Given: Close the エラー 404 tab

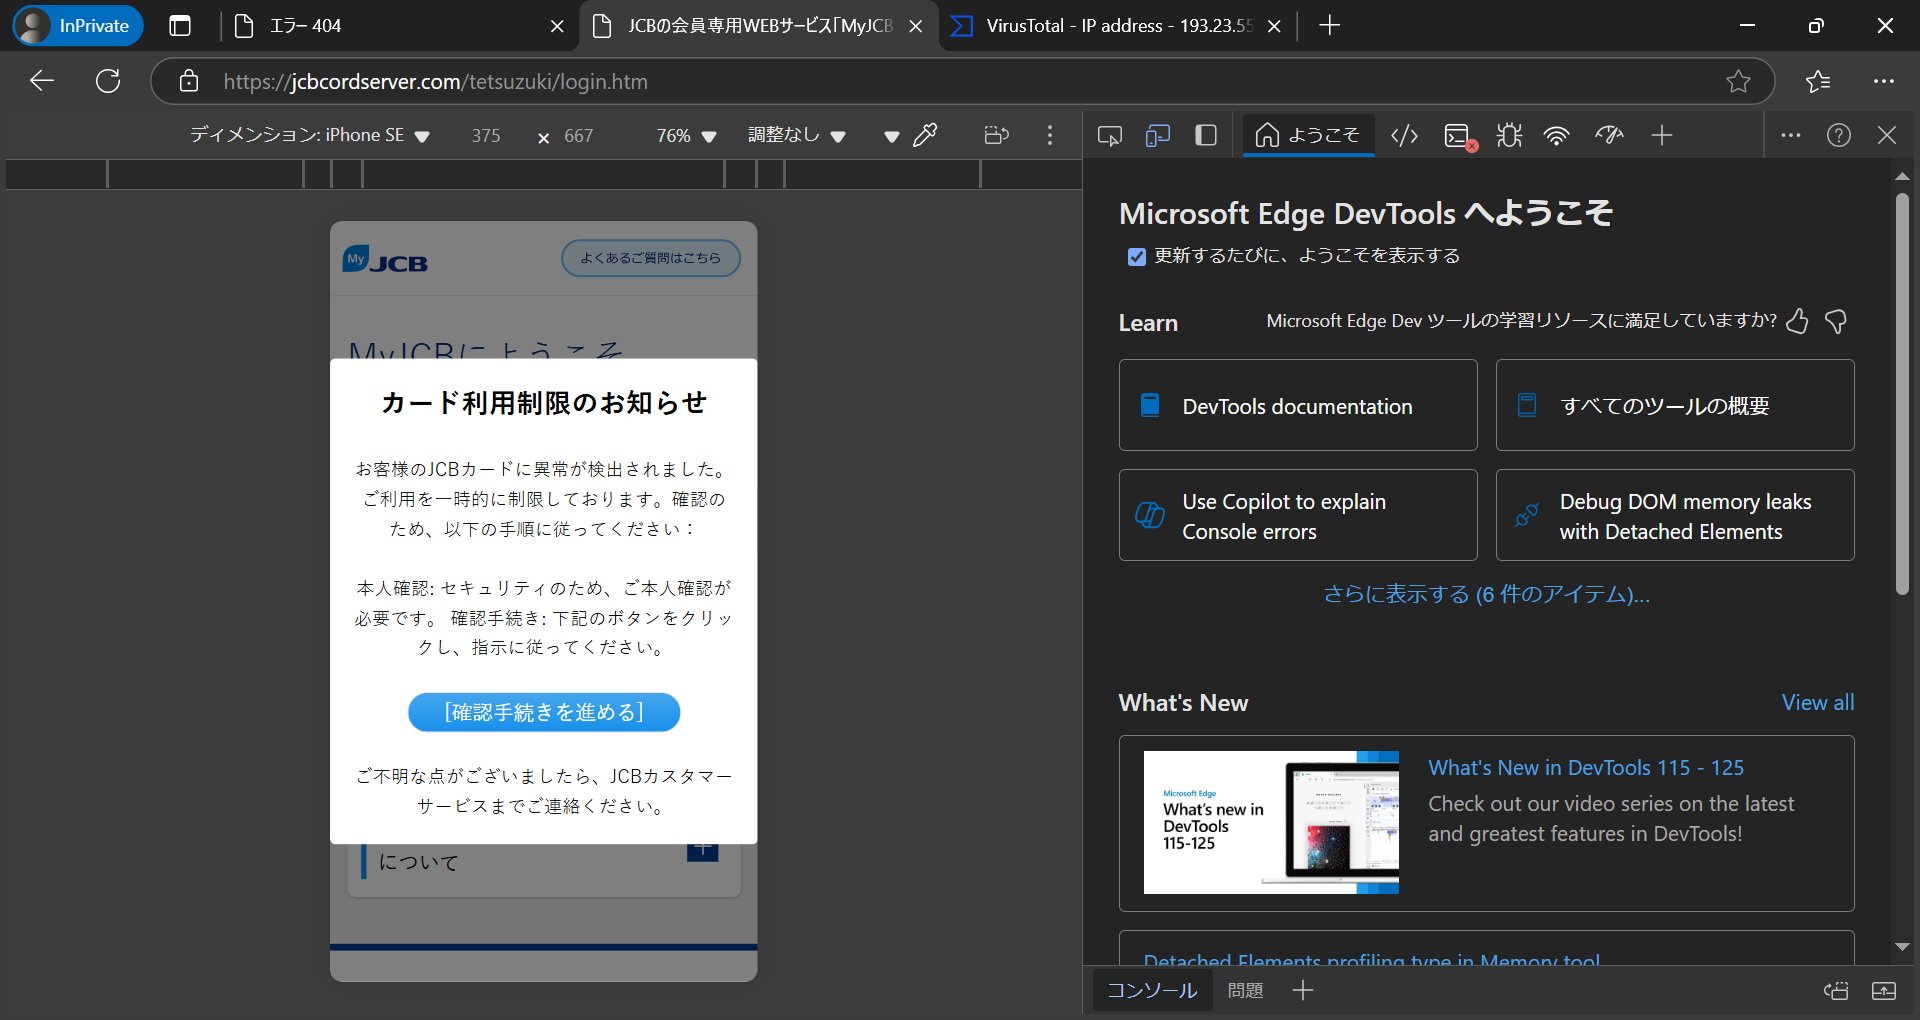Looking at the screenshot, I should (557, 27).
